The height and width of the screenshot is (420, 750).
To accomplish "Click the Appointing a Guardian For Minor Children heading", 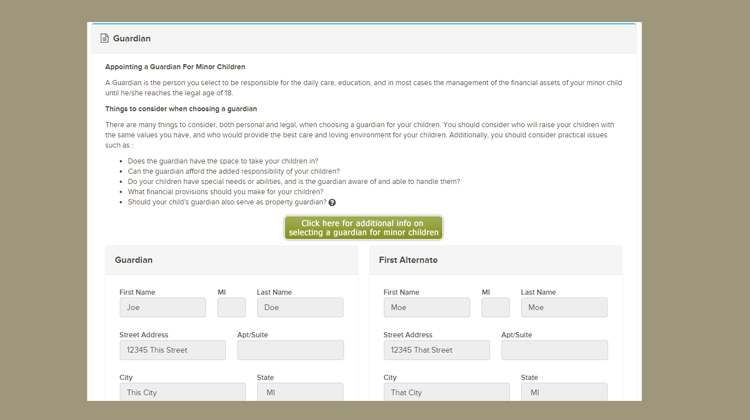I will click(x=175, y=67).
